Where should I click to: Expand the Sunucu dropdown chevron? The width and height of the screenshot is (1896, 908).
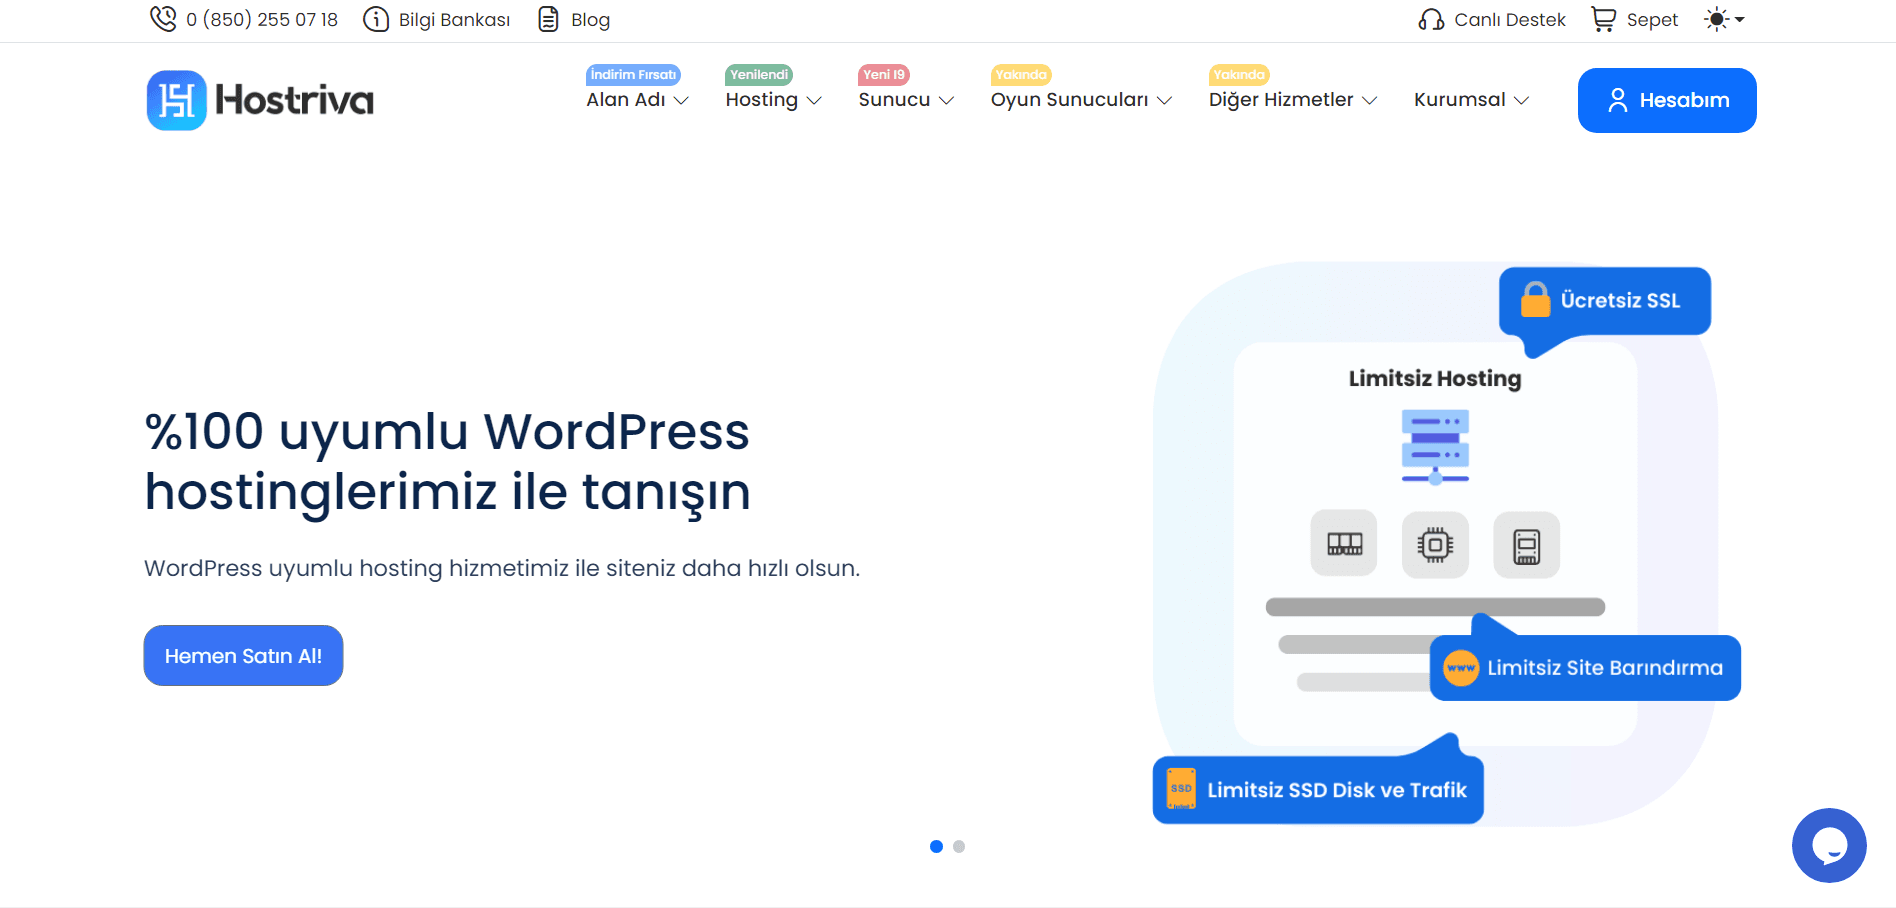[946, 100]
